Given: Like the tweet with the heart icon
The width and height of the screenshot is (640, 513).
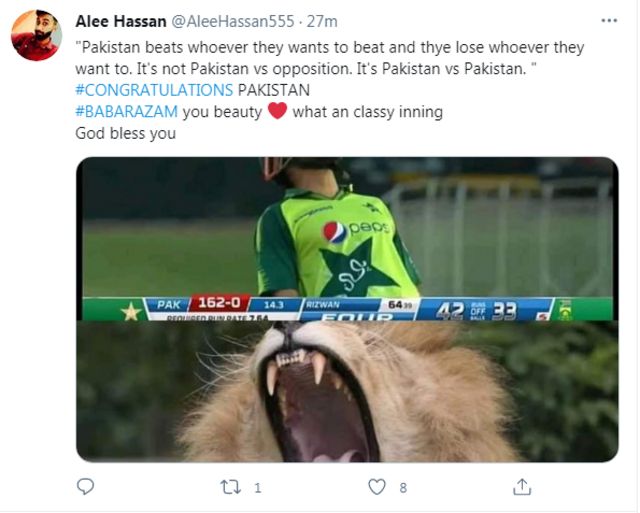Looking at the screenshot, I should tap(376, 487).
